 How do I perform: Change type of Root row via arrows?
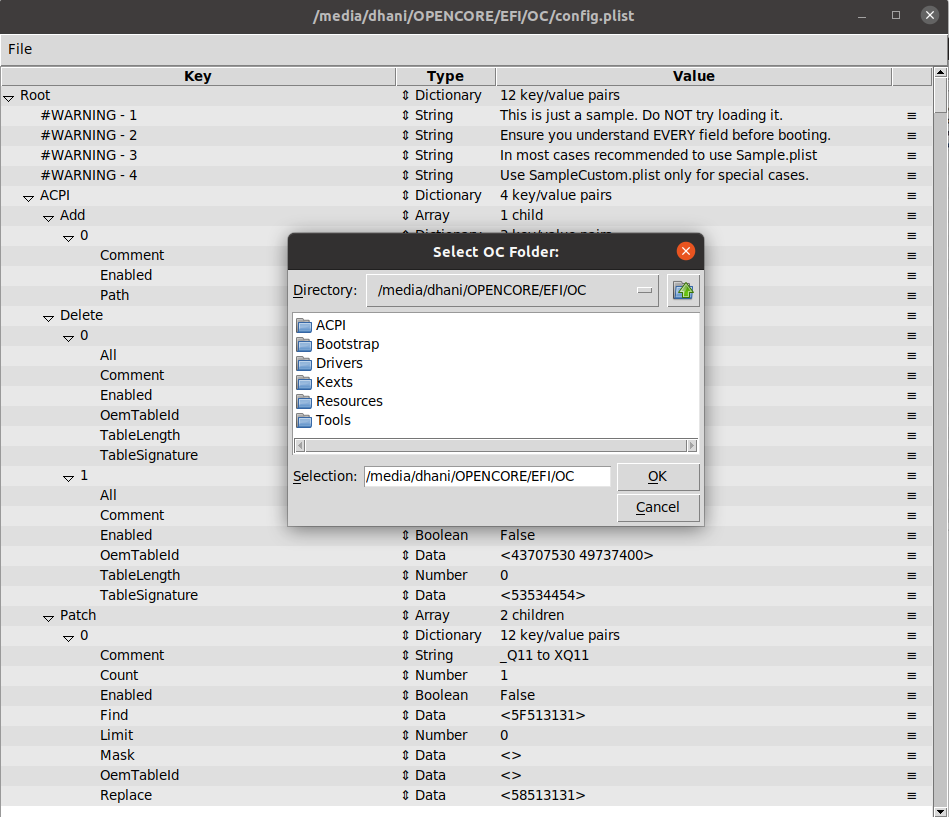tap(406, 95)
